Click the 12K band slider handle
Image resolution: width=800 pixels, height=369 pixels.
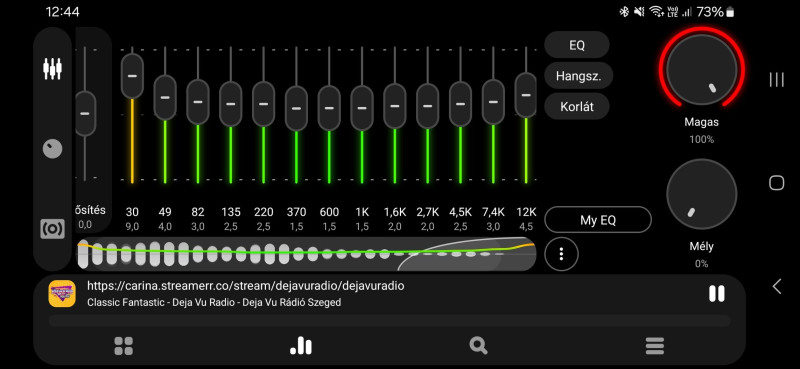(526, 95)
